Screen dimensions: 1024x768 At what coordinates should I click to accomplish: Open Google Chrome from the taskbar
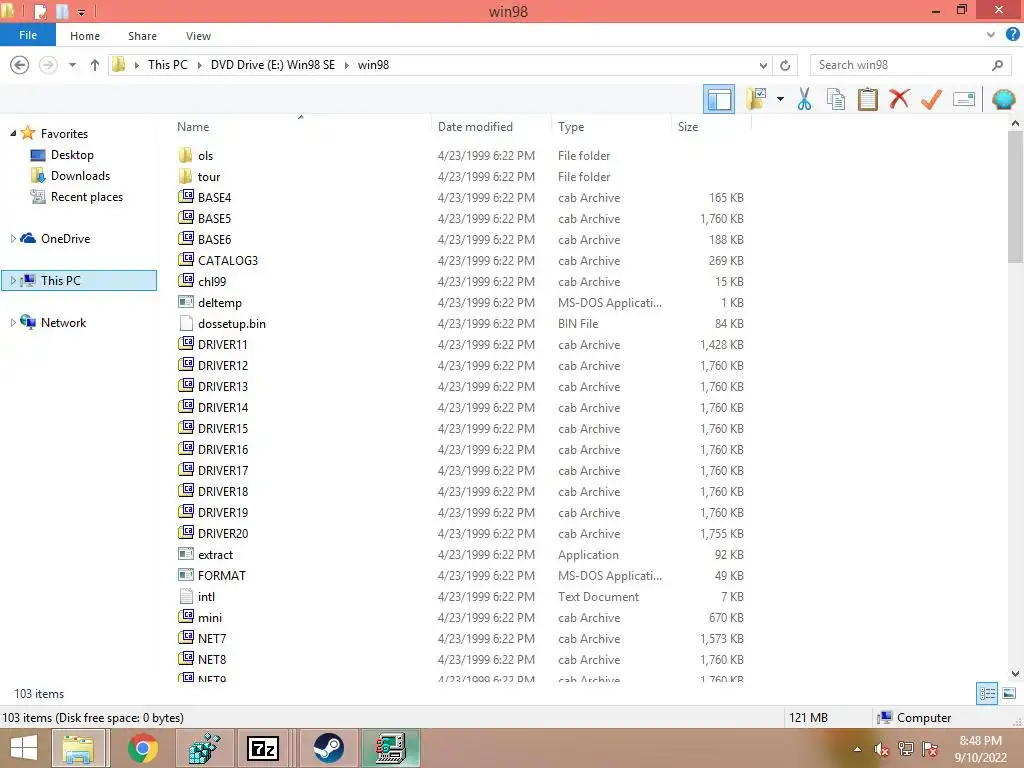(x=142, y=748)
